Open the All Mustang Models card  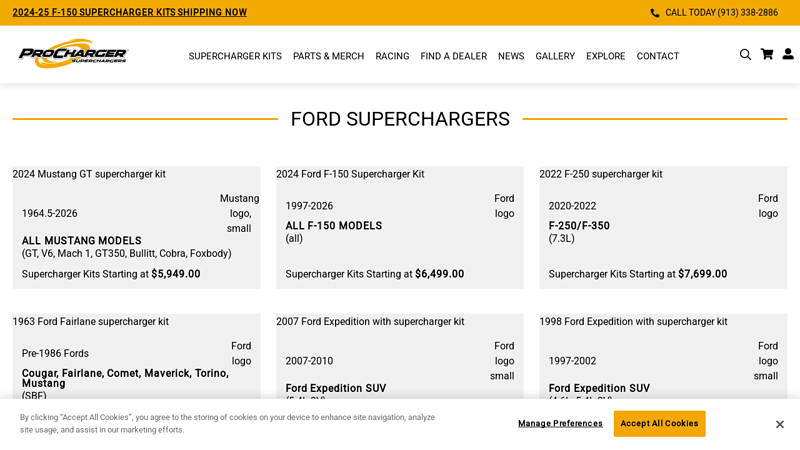pos(136,227)
